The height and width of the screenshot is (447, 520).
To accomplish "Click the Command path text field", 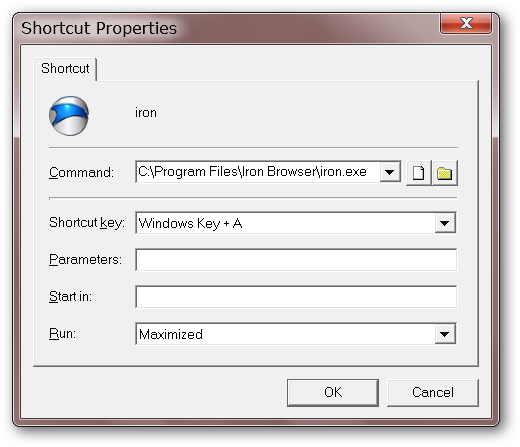I will pyautogui.click(x=258, y=172).
